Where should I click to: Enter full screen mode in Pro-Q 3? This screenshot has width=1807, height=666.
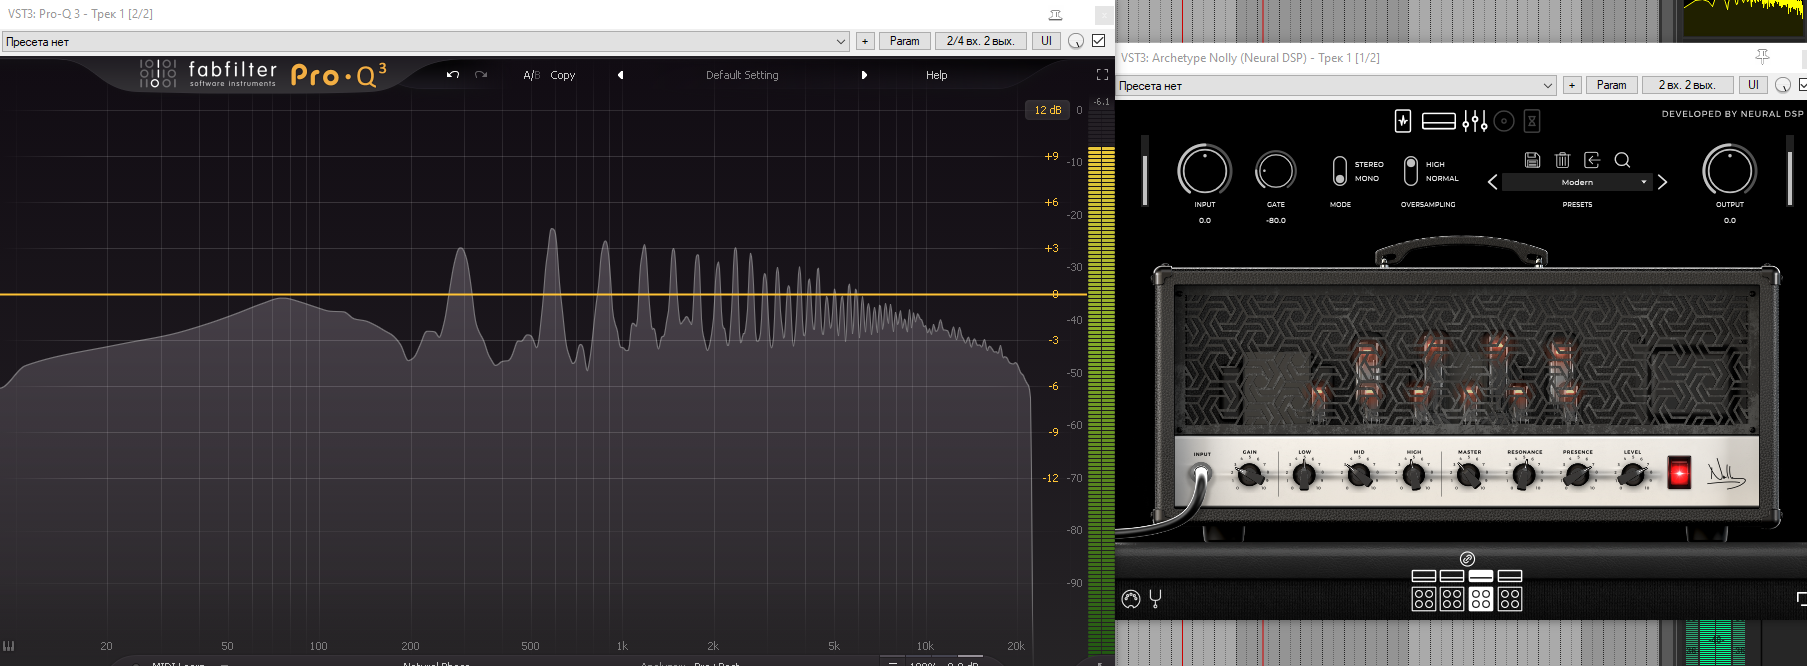[x=1102, y=75]
